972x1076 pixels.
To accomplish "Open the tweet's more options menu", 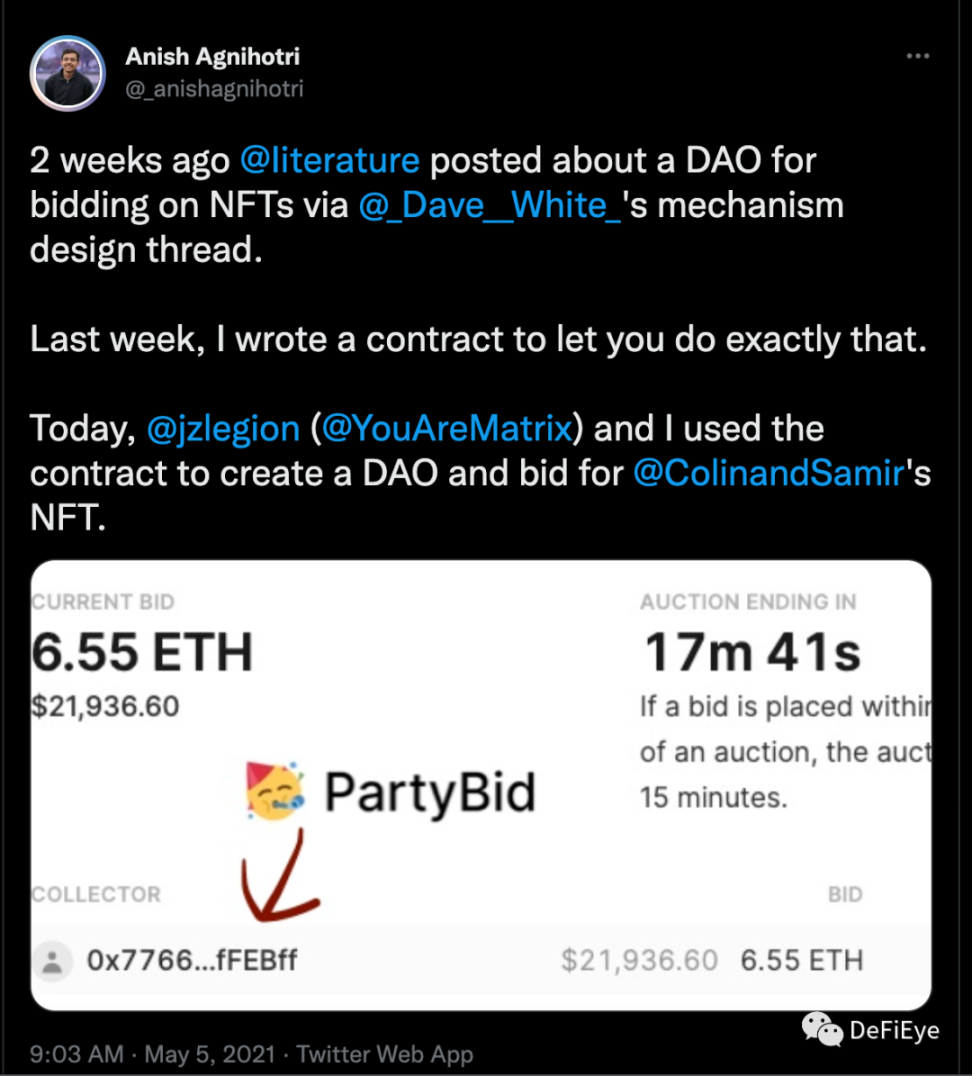I will (x=917, y=57).
